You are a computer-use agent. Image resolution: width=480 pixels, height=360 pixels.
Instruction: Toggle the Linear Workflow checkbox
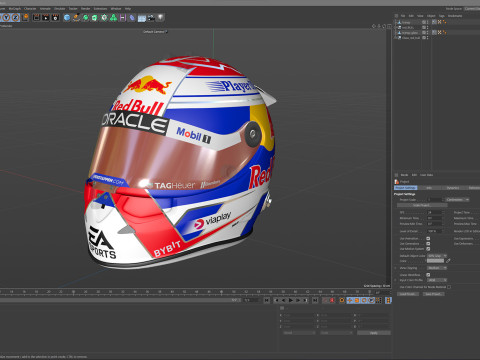[428, 275]
